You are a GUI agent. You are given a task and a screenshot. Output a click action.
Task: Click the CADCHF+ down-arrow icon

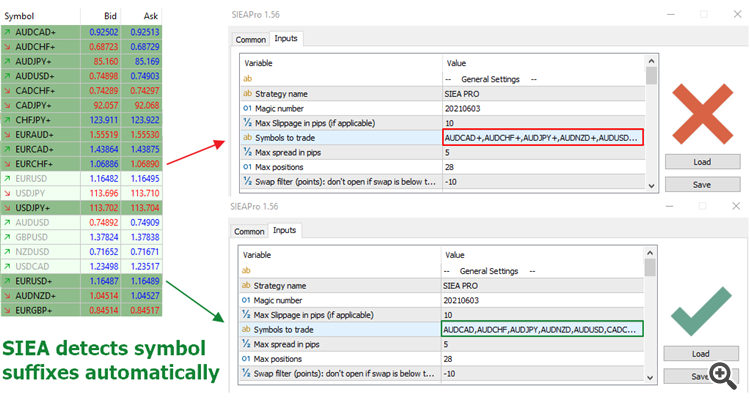click(7, 91)
